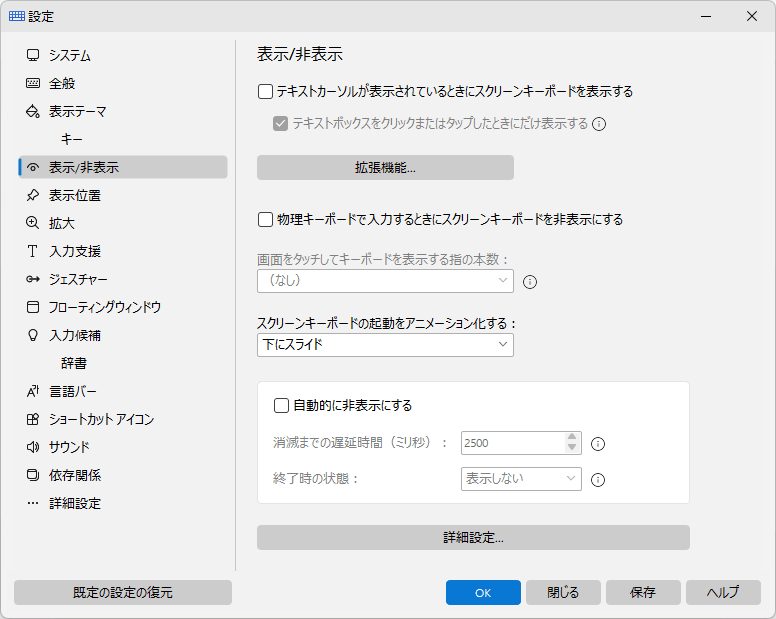This screenshot has width=776, height=619.
Task: Click the システム monitor icon in sidebar
Action: (33, 55)
